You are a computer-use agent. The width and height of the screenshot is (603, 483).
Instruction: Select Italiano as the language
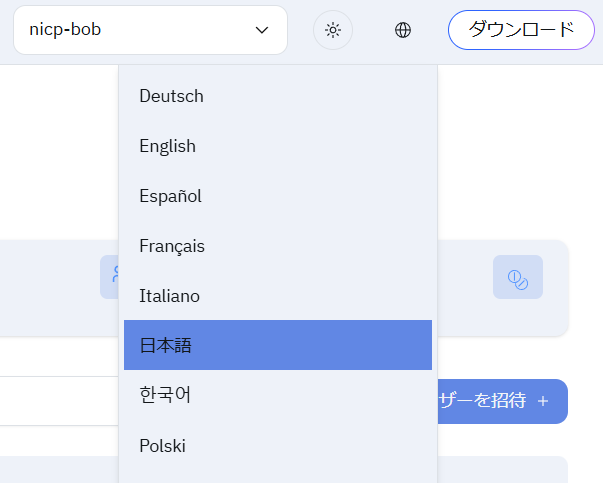[x=170, y=296]
